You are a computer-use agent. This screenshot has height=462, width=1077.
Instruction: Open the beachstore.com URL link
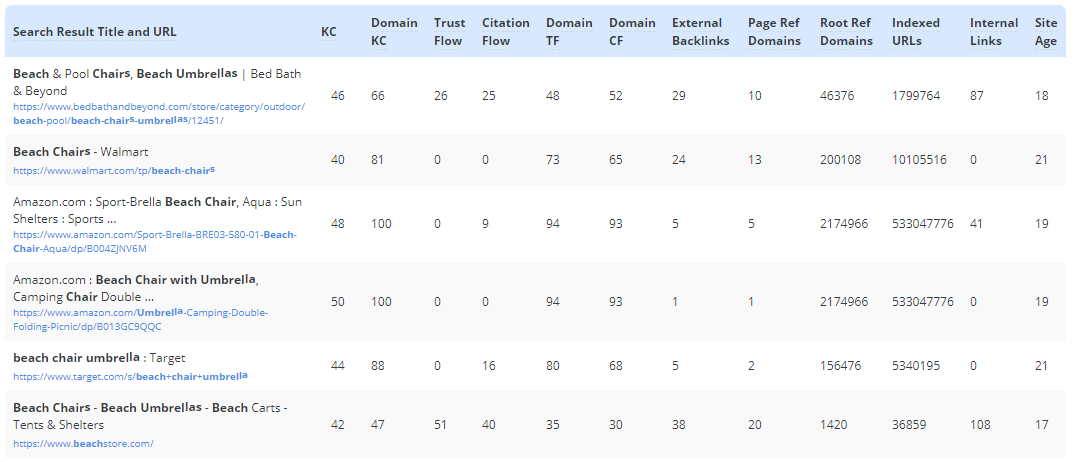point(83,443)
